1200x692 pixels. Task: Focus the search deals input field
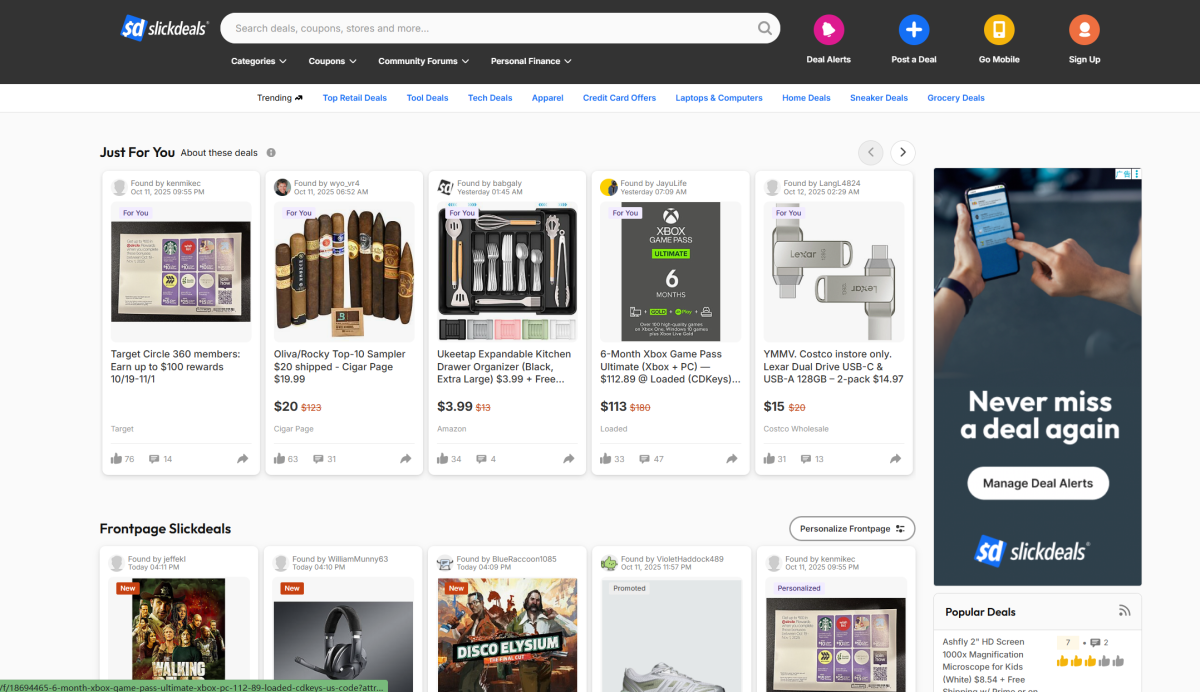[490, 28]
